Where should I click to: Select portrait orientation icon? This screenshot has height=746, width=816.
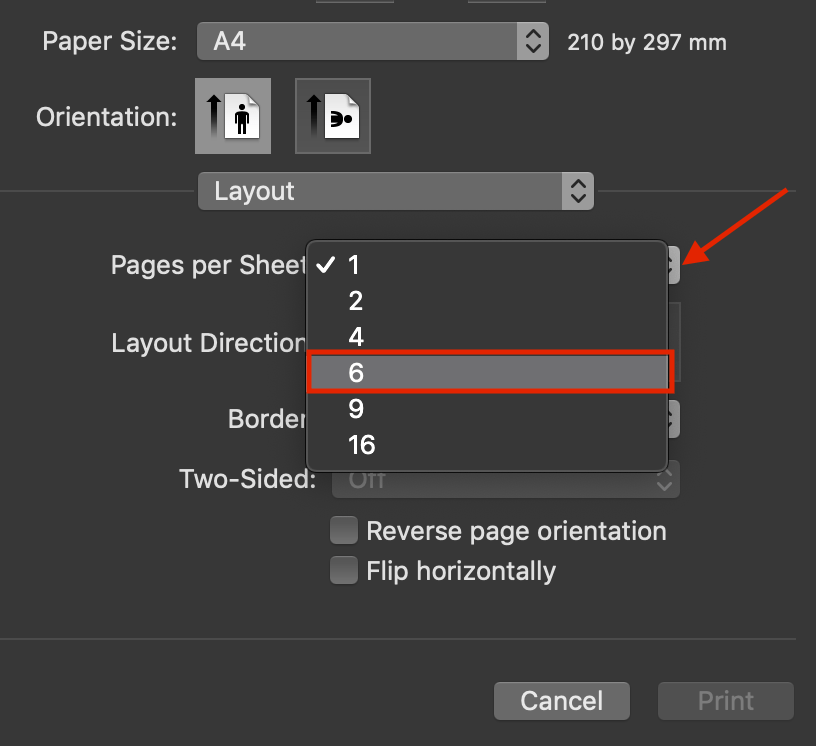pos(233,116)
